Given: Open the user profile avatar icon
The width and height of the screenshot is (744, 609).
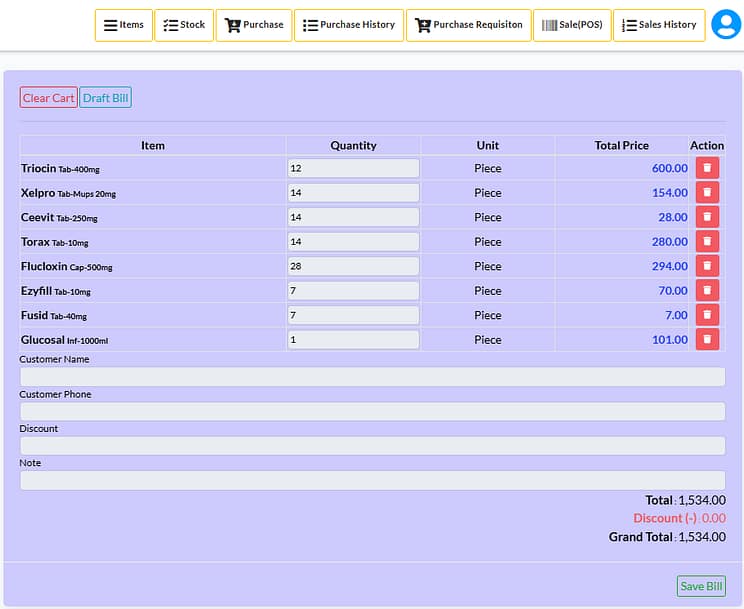Looking at the screenshot, I should (x=725, y=24).
